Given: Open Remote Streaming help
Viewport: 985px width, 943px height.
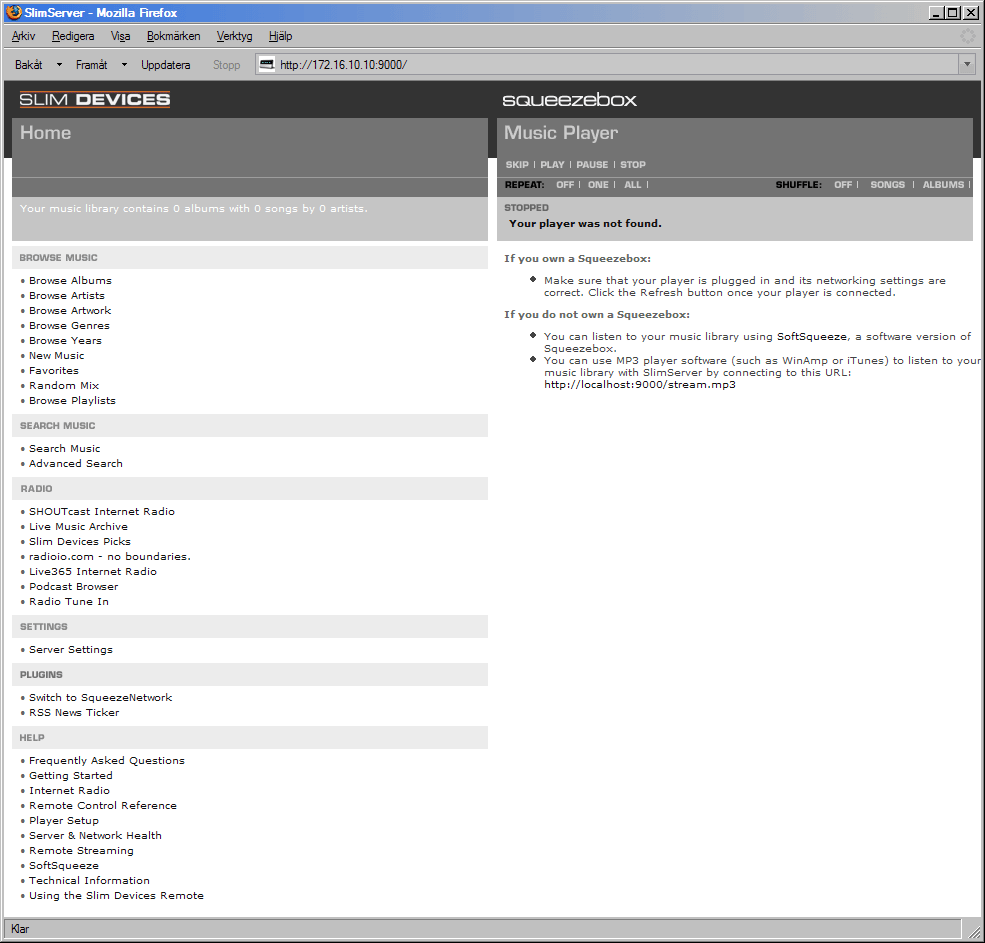Looking at the screenshot, I should [x=82, y=851].
